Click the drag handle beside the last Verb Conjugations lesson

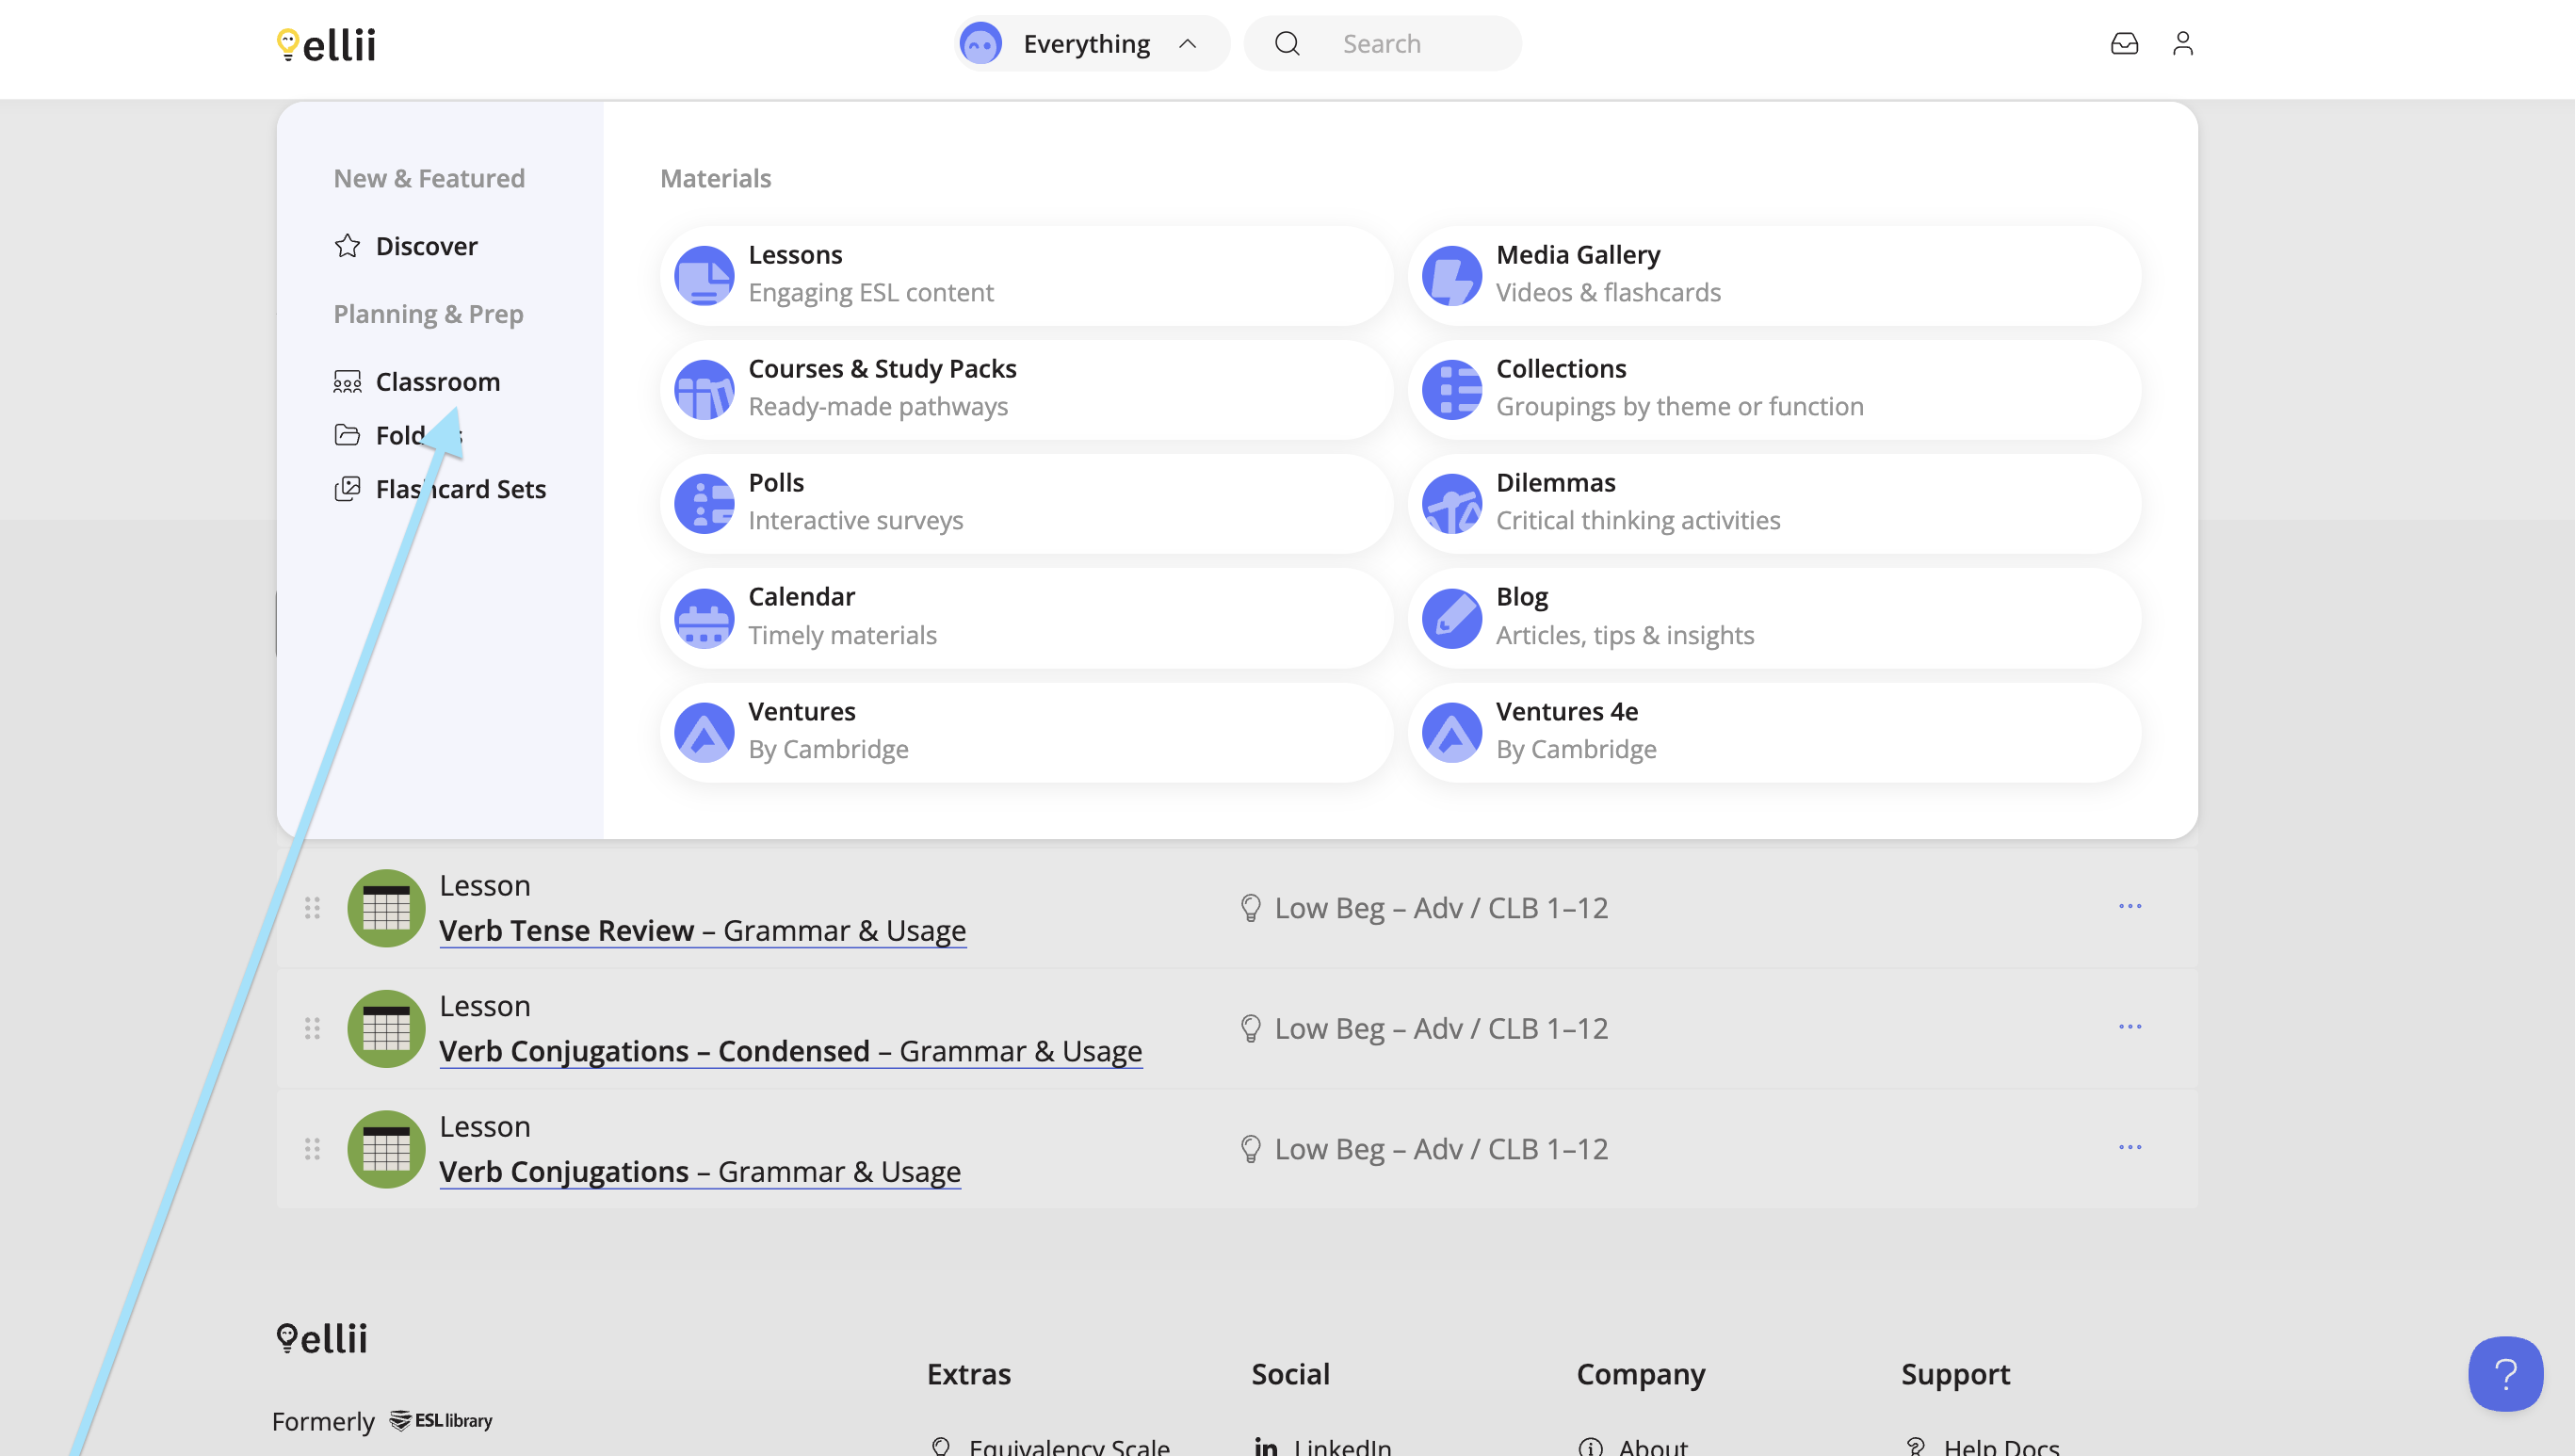tap(312, 1149)
